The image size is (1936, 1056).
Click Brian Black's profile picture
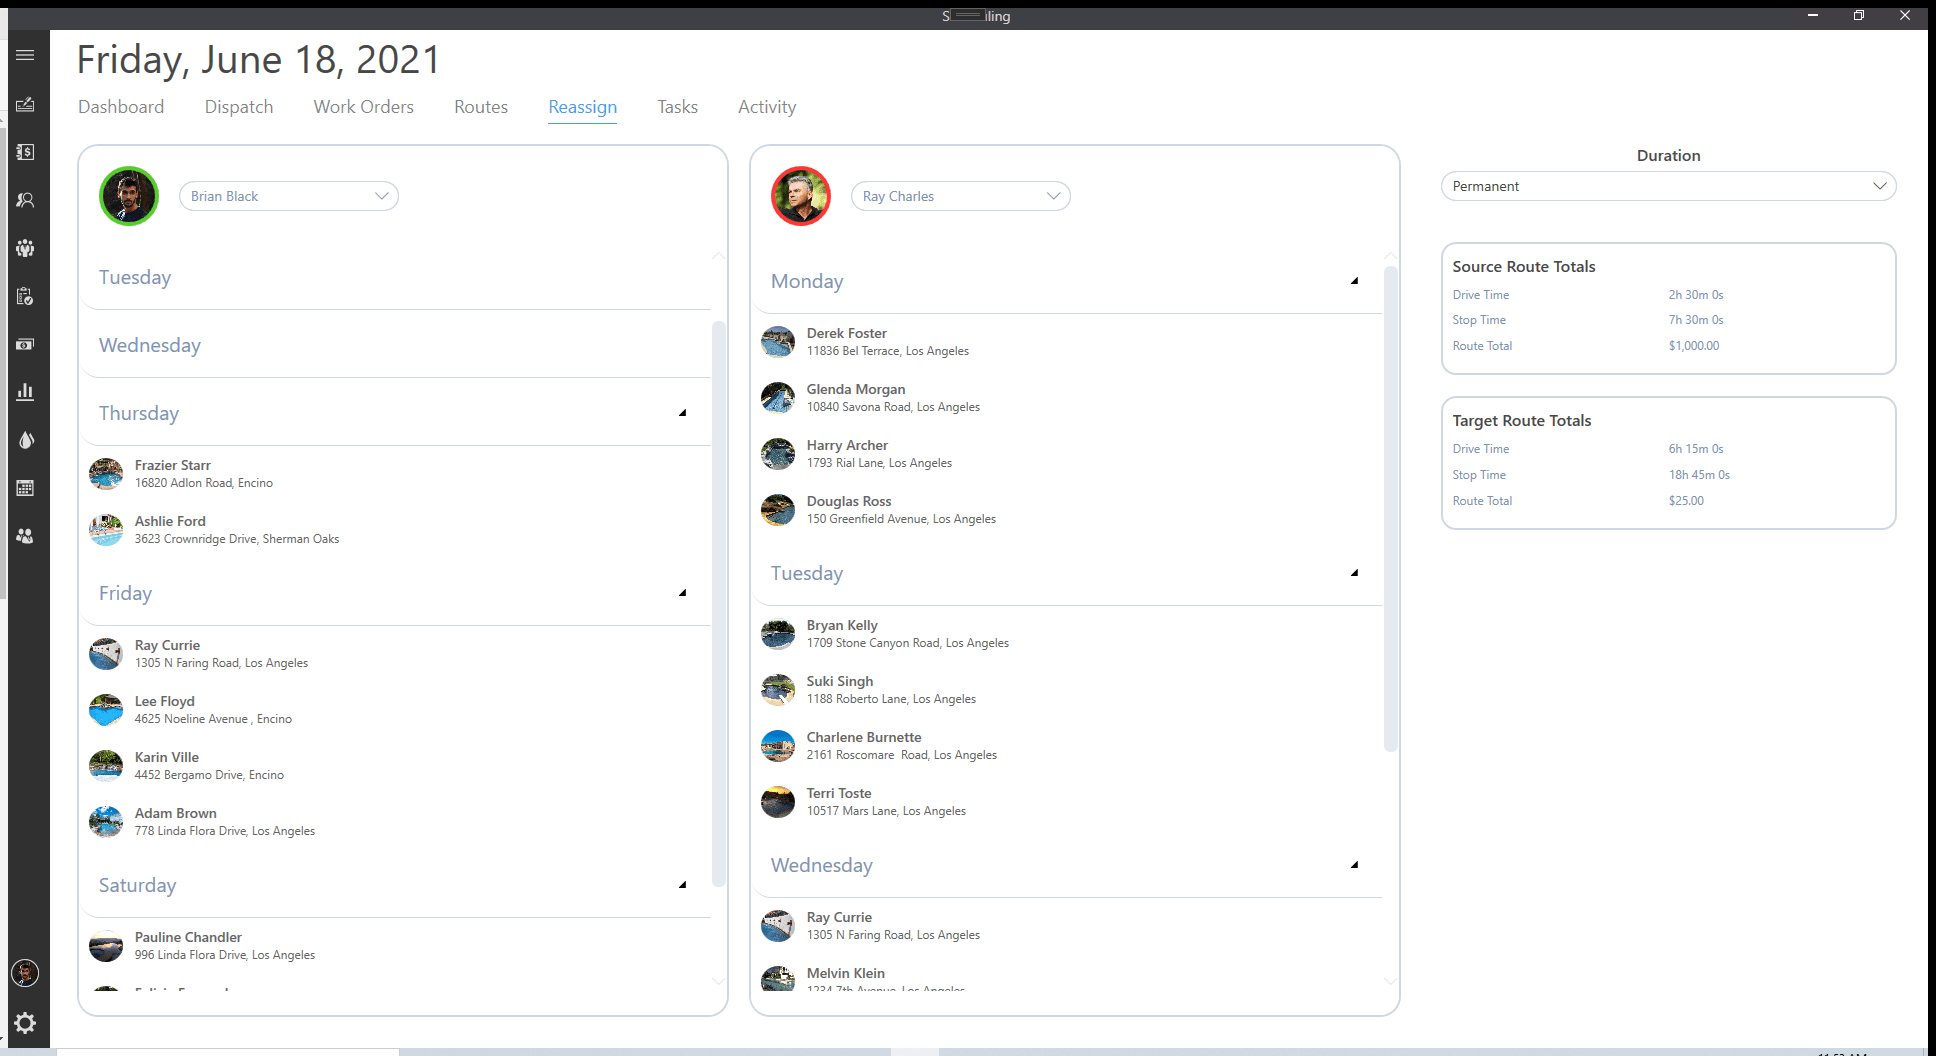coord(128,195)
